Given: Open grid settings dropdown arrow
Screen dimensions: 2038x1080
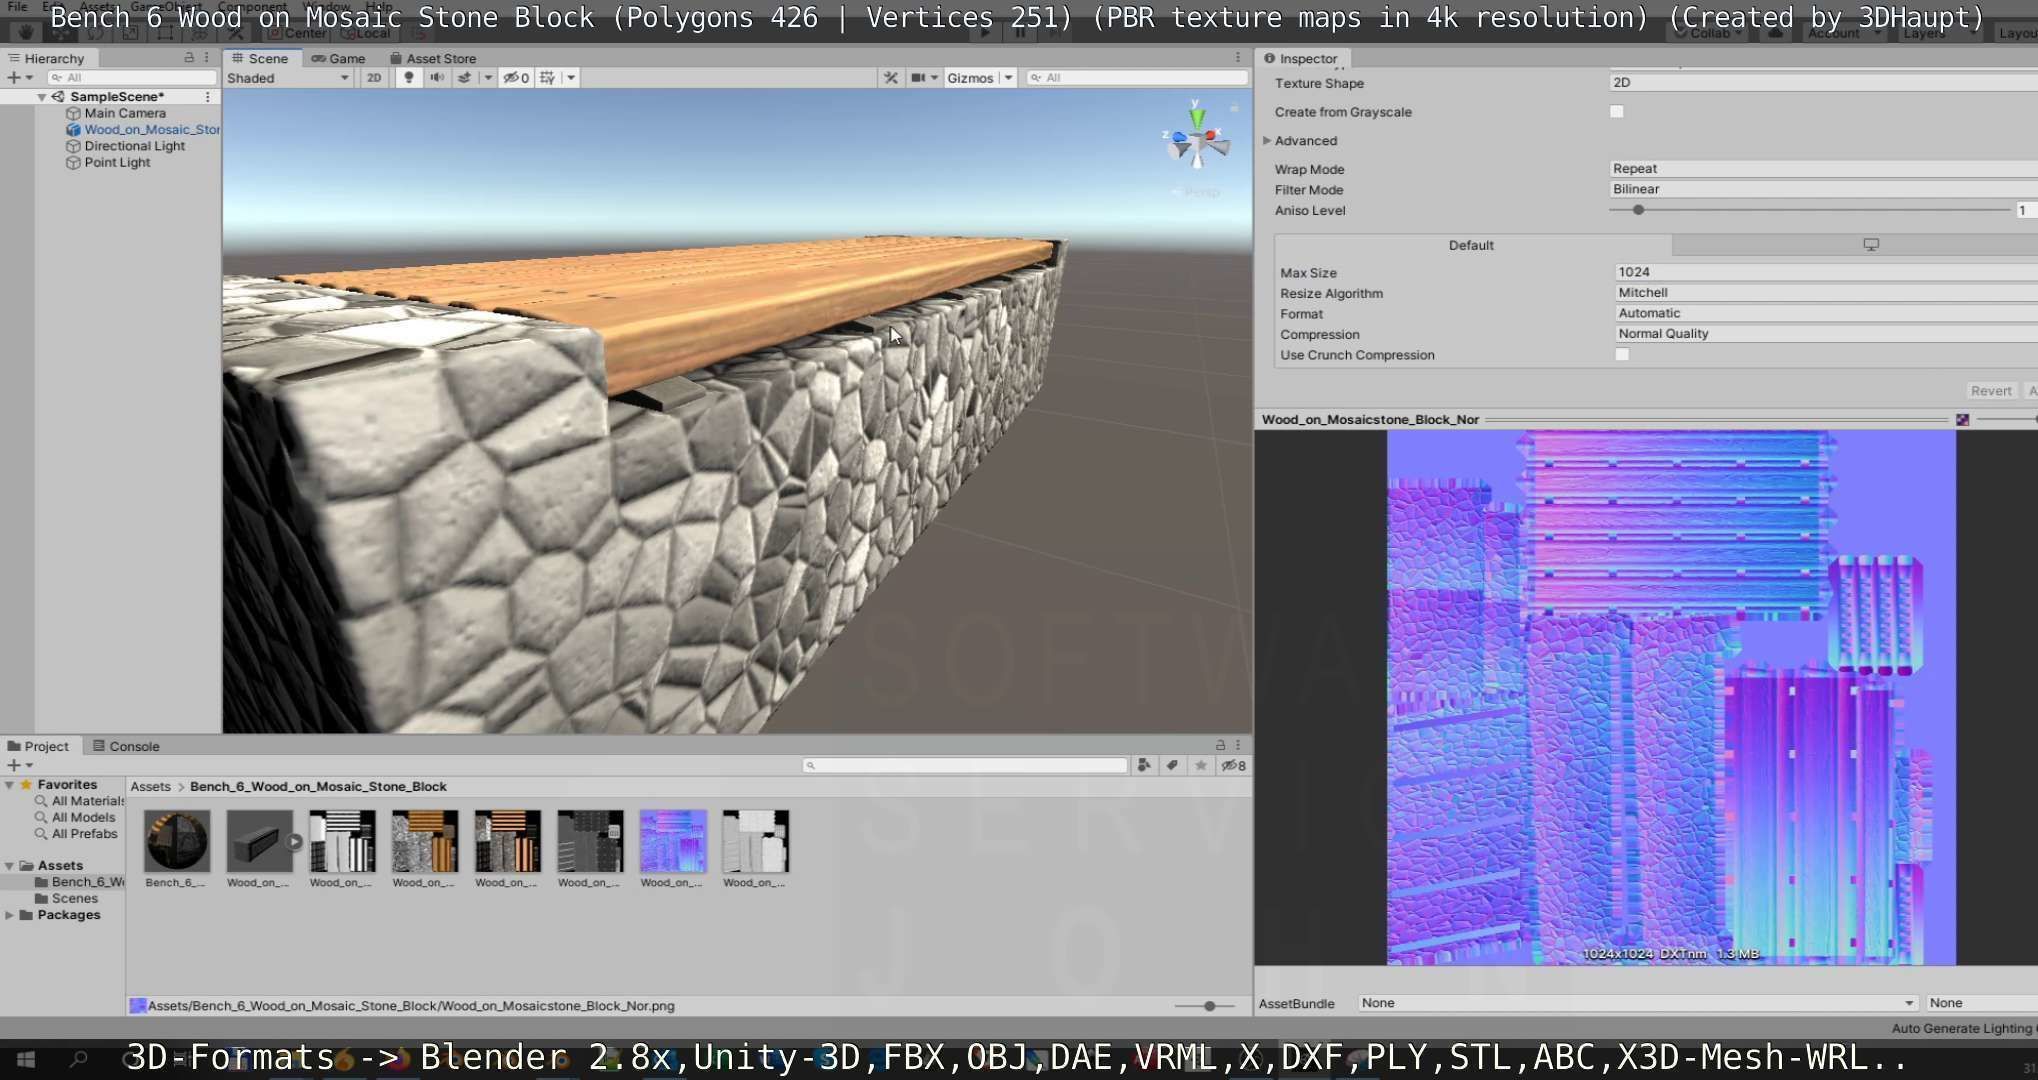Looking at the screenshot, I should (571, 77).
